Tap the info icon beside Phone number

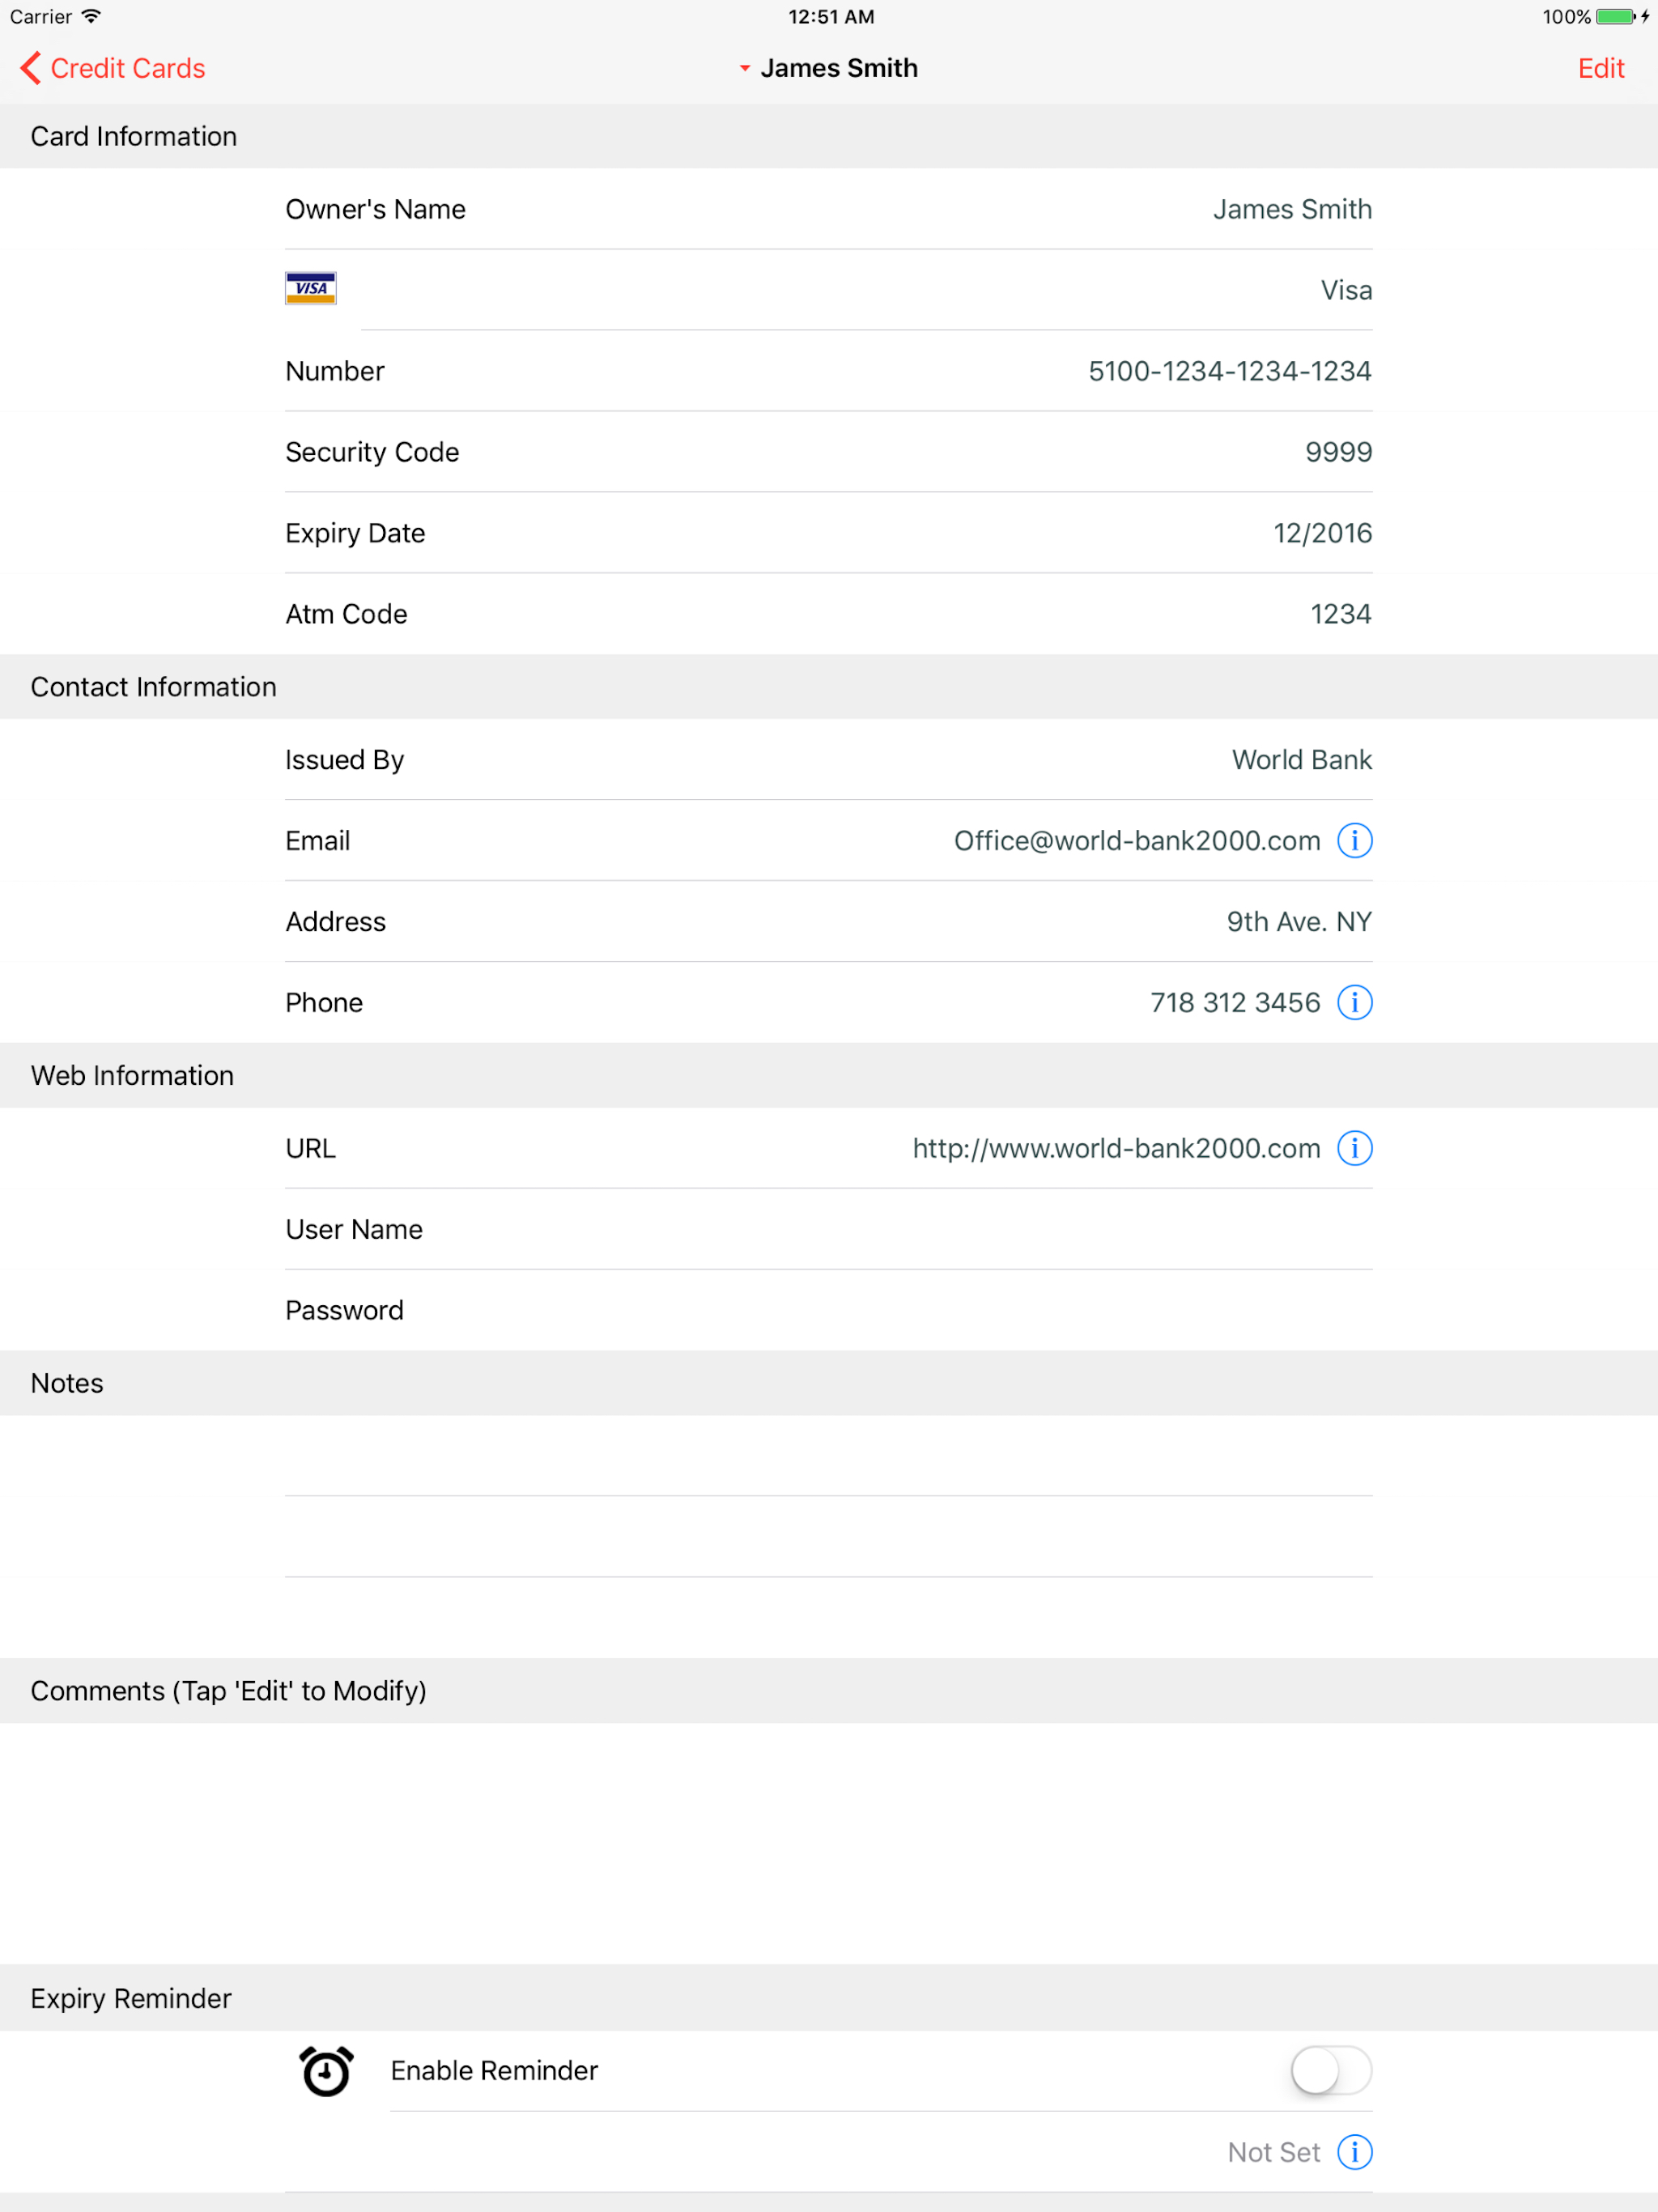[x=1354, y=1002]
